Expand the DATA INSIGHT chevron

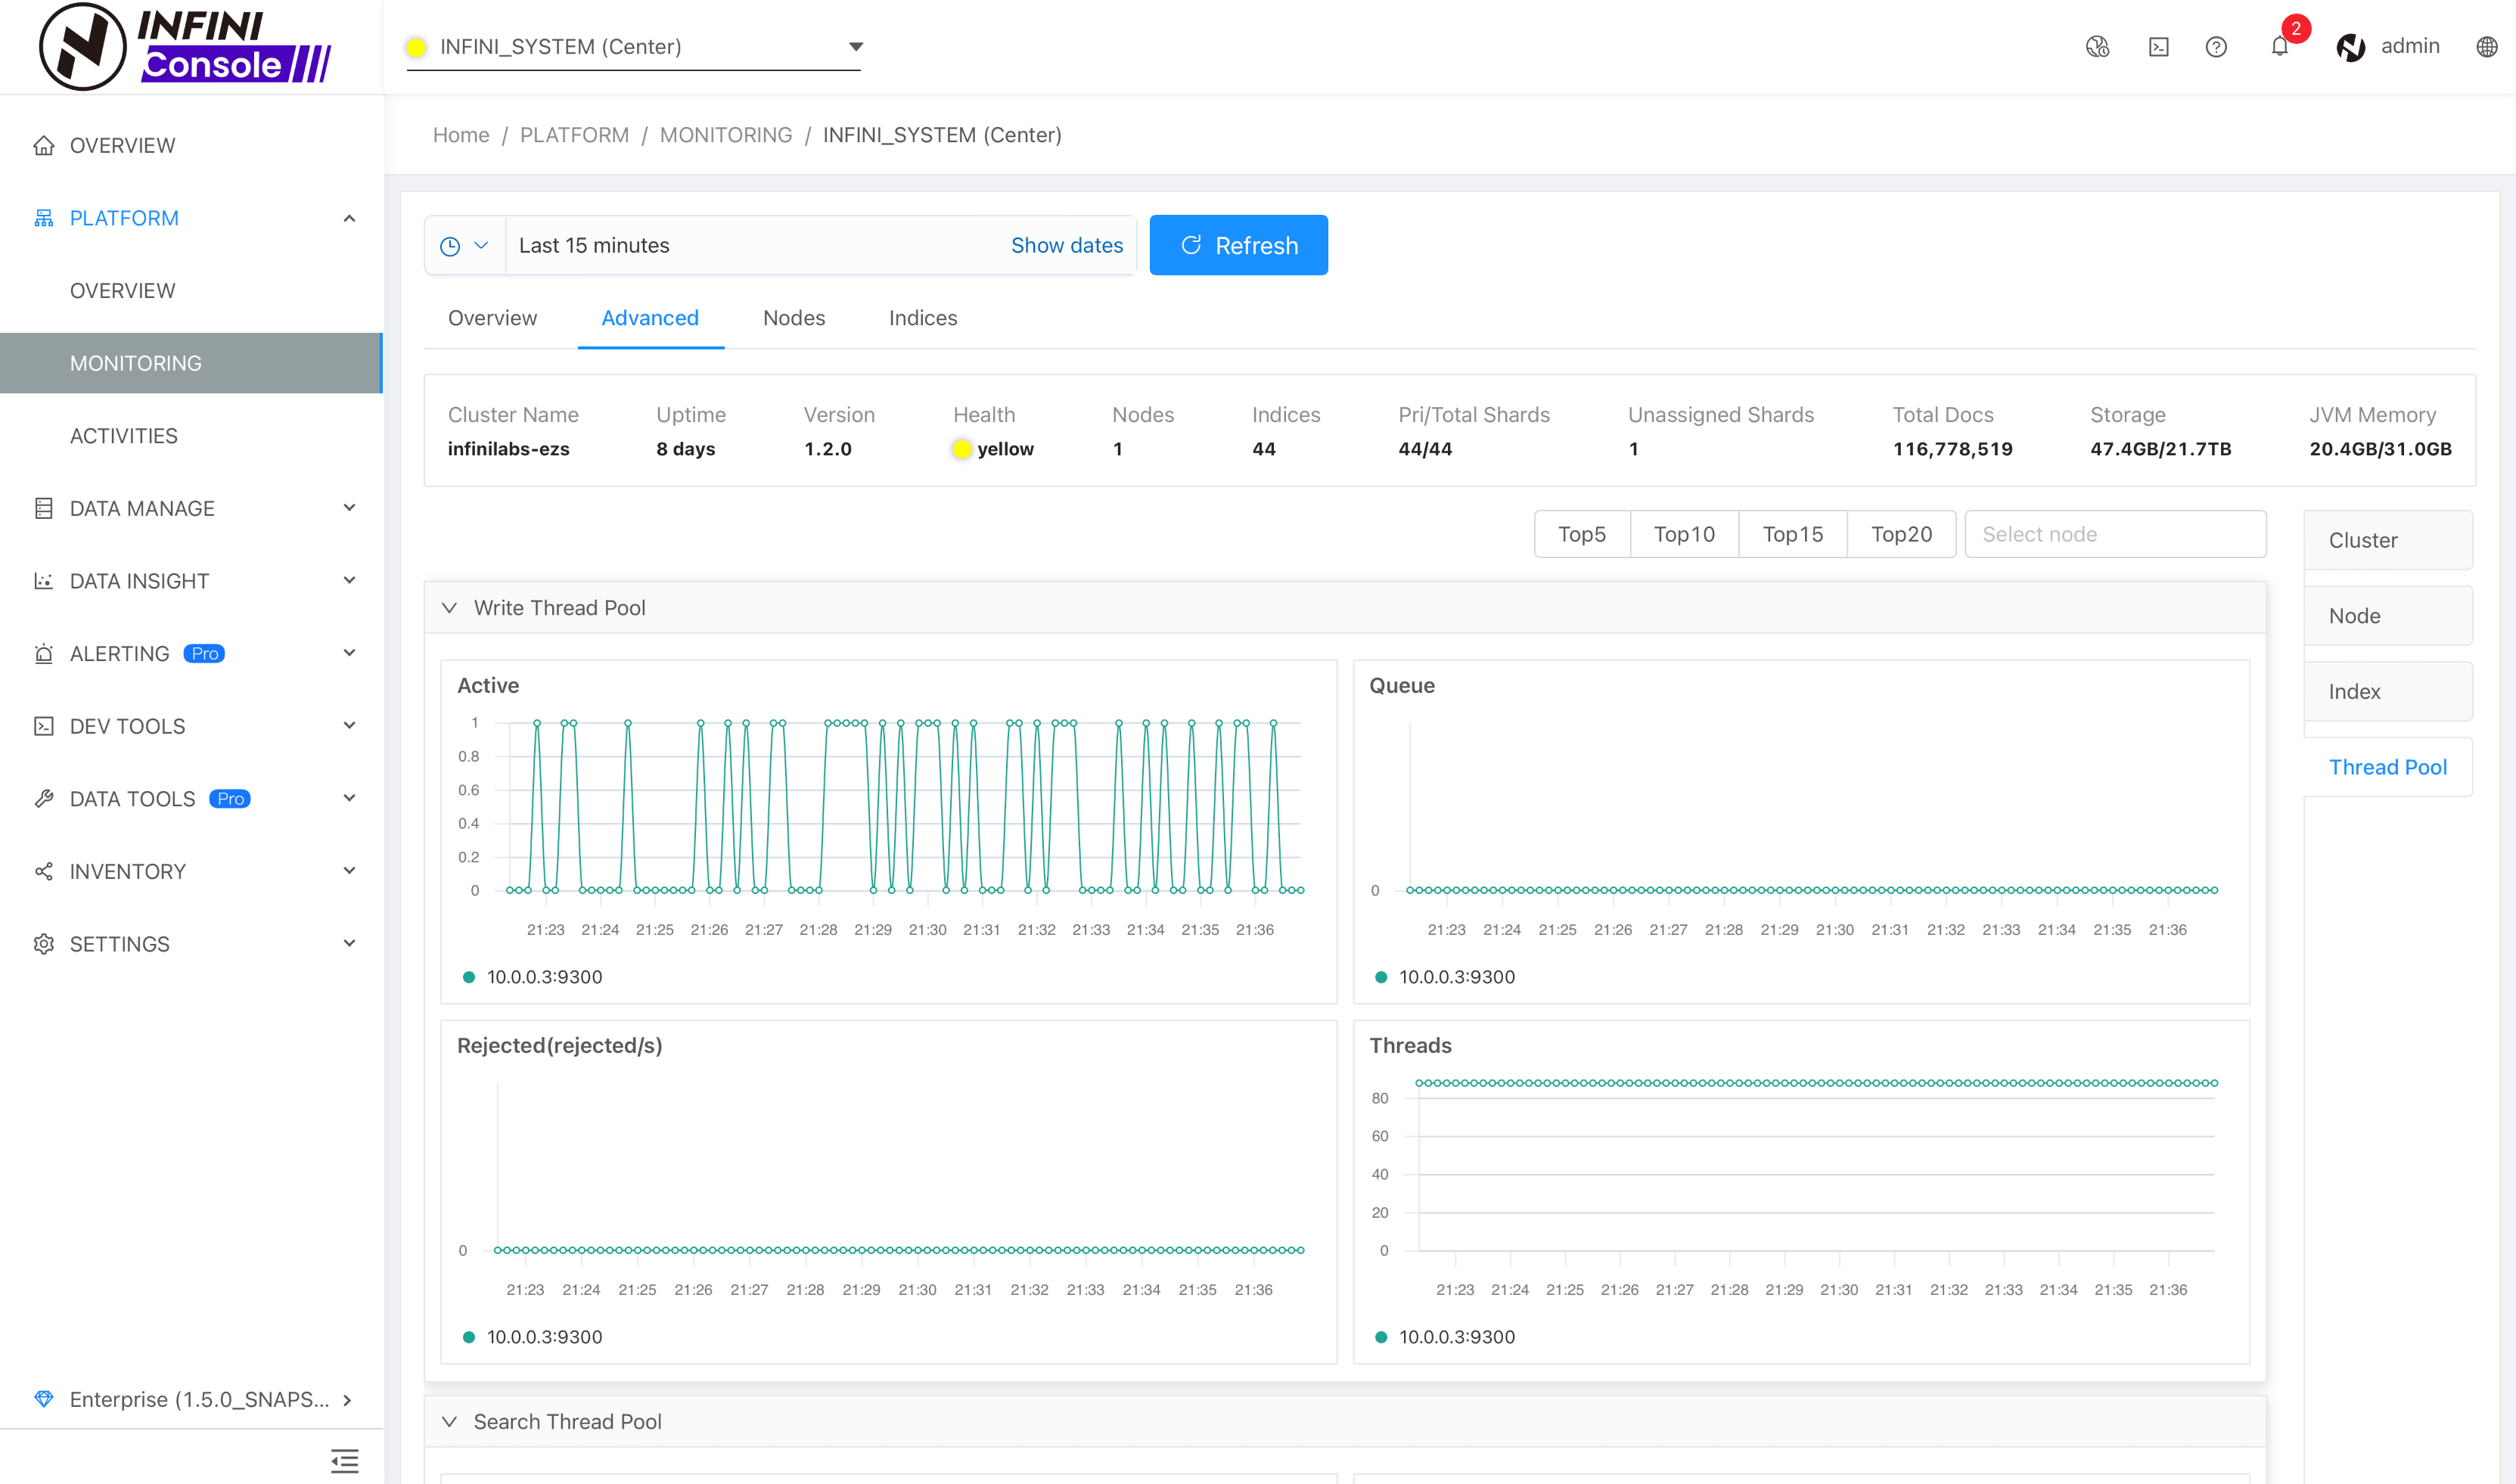point(349,580)
